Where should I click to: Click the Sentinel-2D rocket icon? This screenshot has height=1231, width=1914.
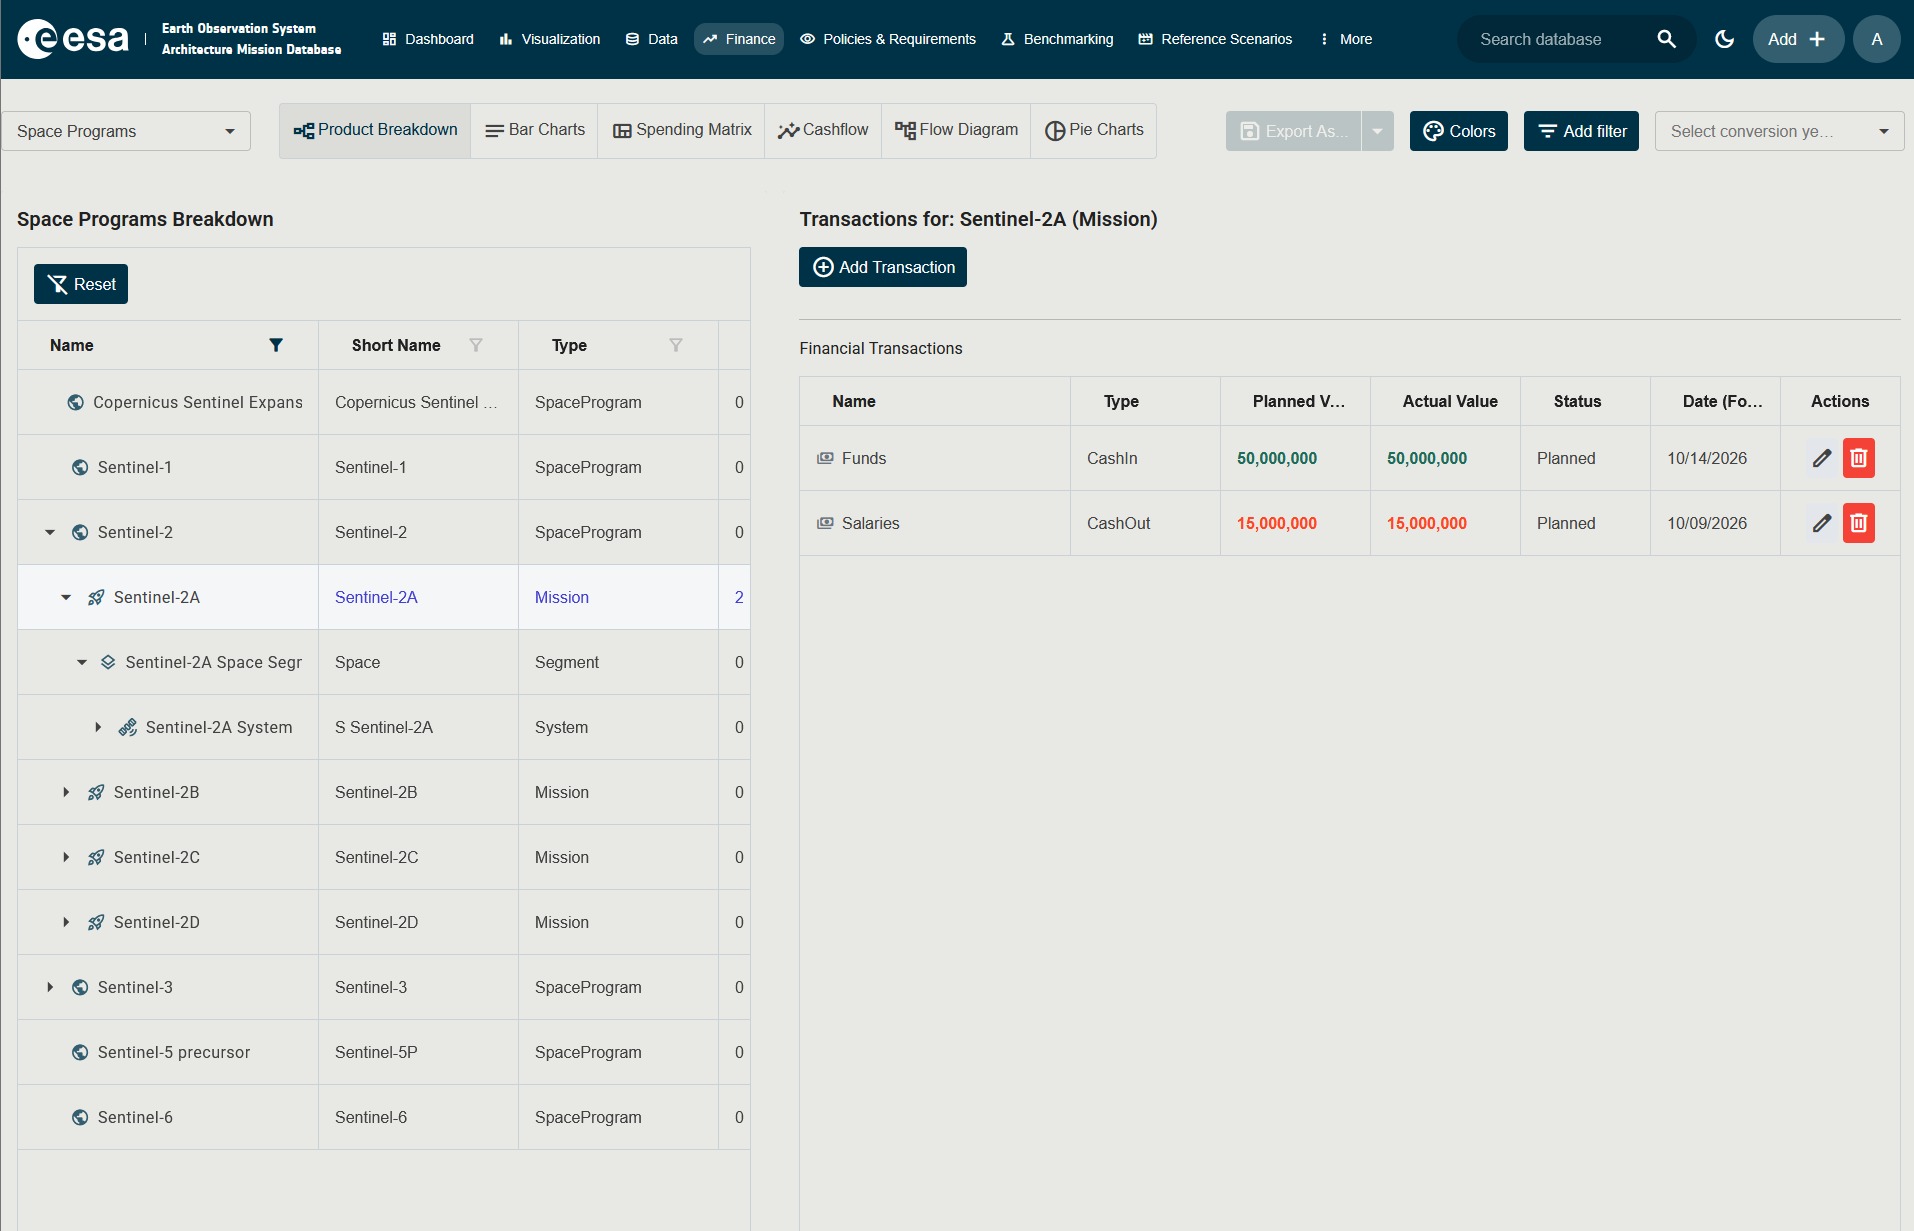pyautogui.click(x=96, y=922)
